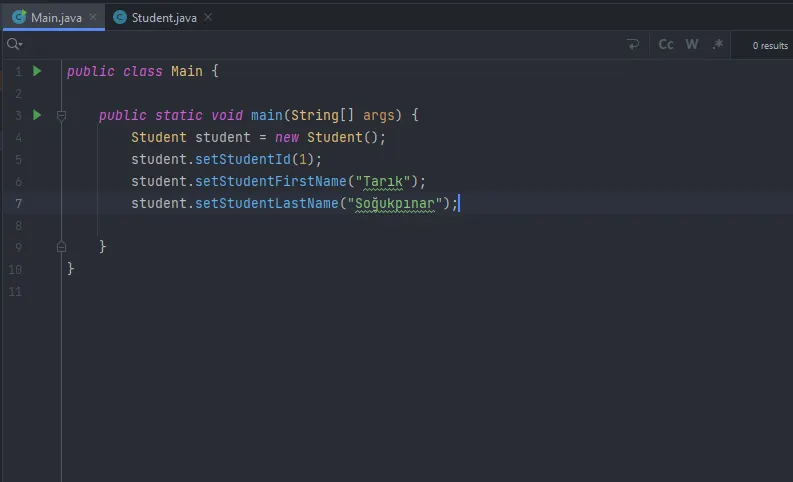Switch to the Main.java tab

tap(53, 17)
